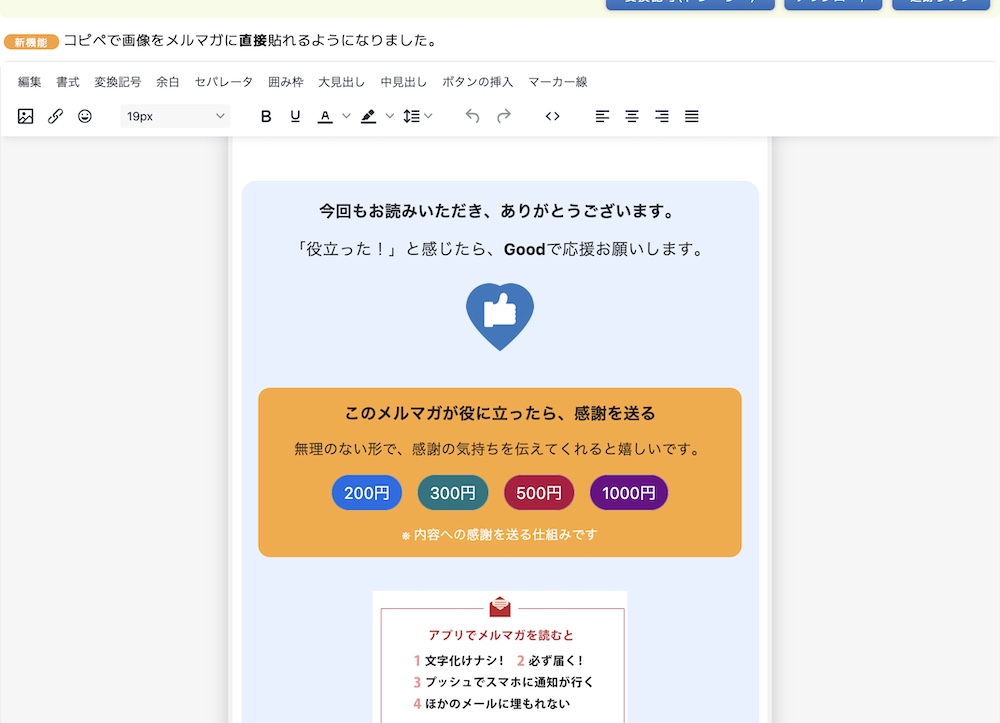Click the insert link icon
The width and height of the screenshot is (1000, 723).
[56, 116]
